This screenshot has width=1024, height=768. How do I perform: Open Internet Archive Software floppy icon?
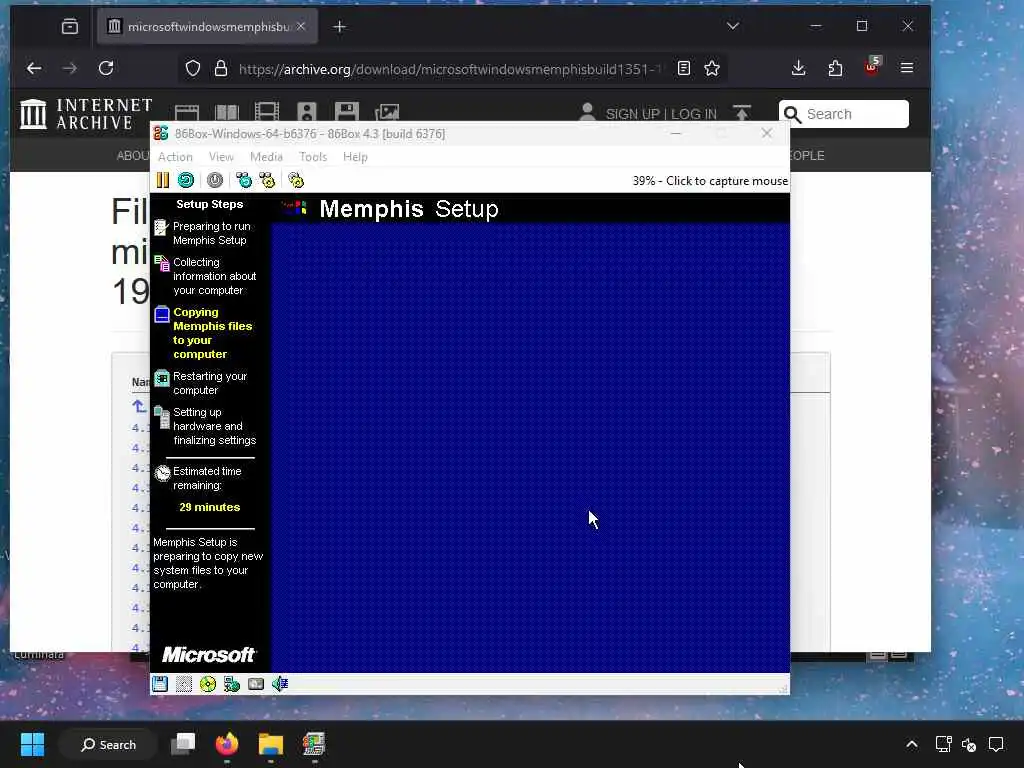pyautogui.click(x=347, y=113)
